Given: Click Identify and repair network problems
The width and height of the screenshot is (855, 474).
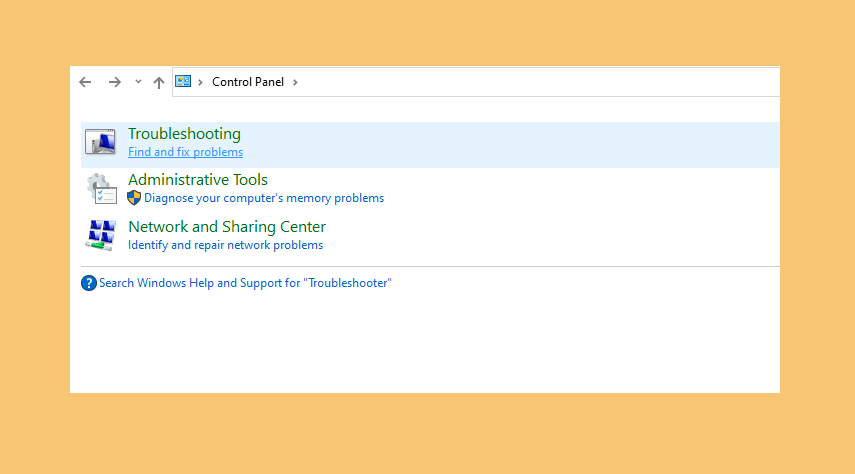Looking at the screenshot, I should click(225, 245).
